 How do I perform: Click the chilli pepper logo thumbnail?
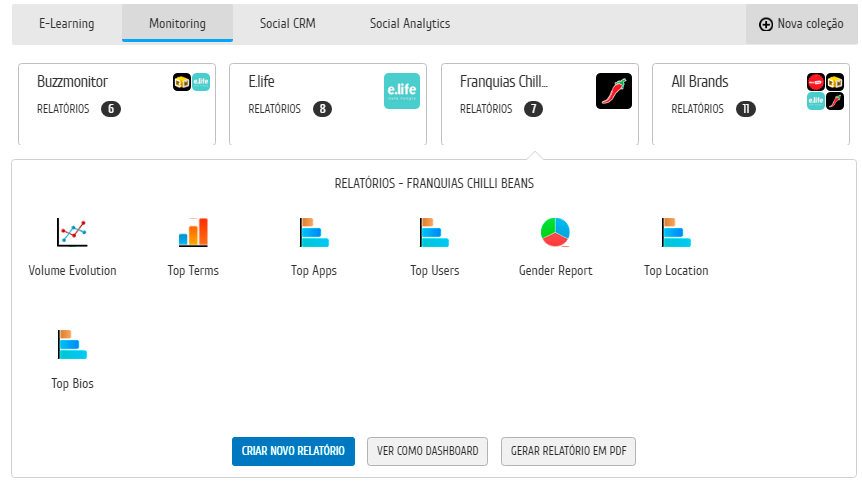614,91
